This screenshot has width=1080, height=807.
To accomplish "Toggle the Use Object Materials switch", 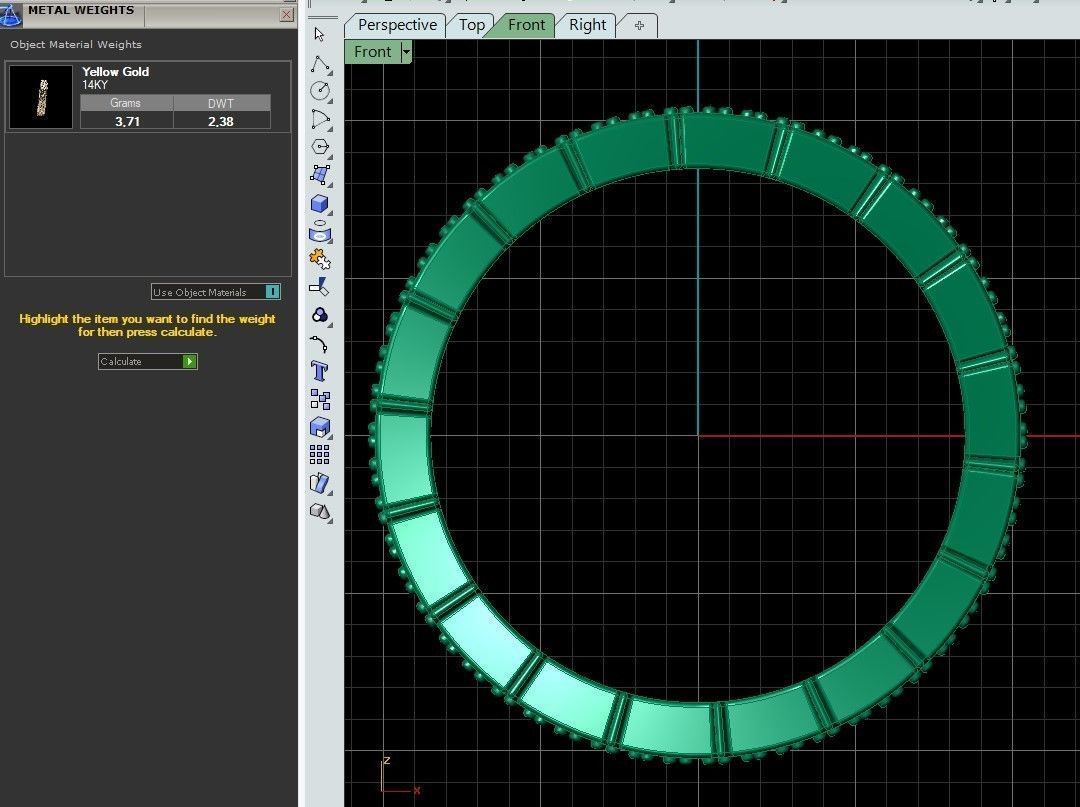I will click(273, 292).
